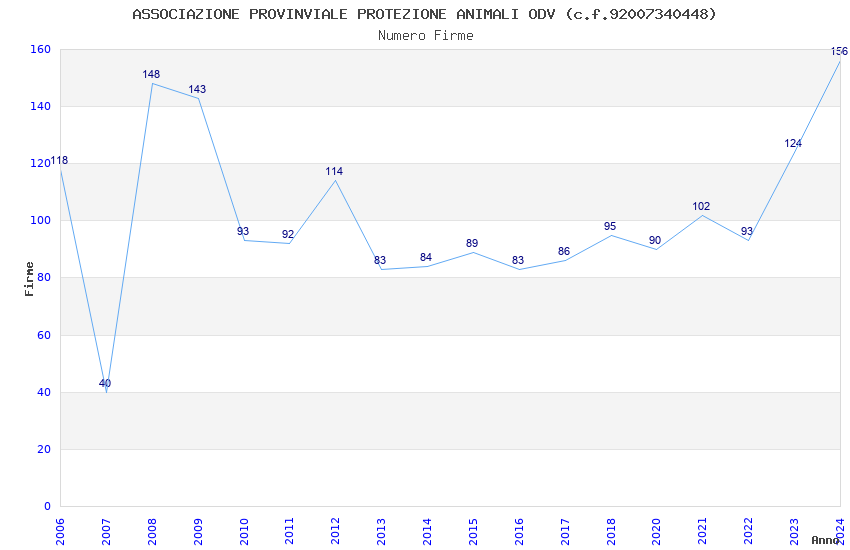Click the 92 data point label
The image size is (850, 550).
pos(288,234)
